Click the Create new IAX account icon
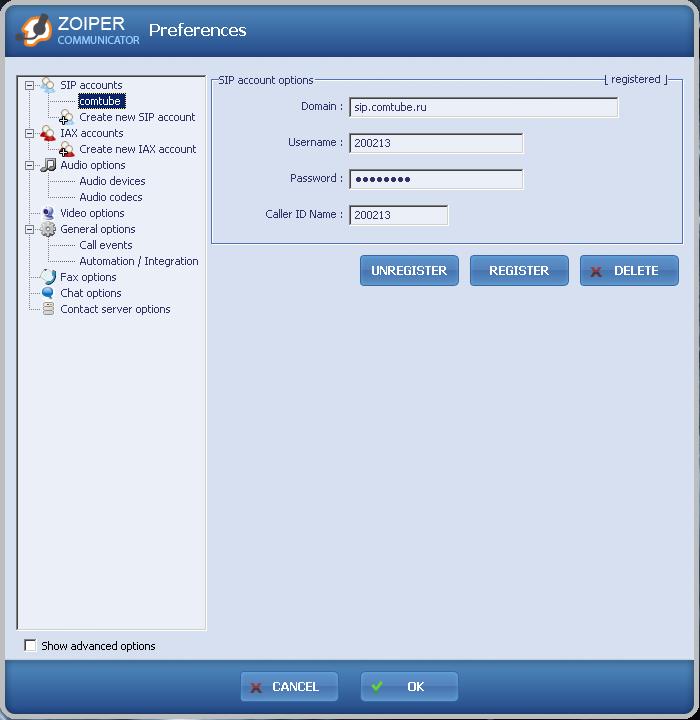The height and width of the screenshot is (720, 700). pyautogui.click(x=66, y=149)
